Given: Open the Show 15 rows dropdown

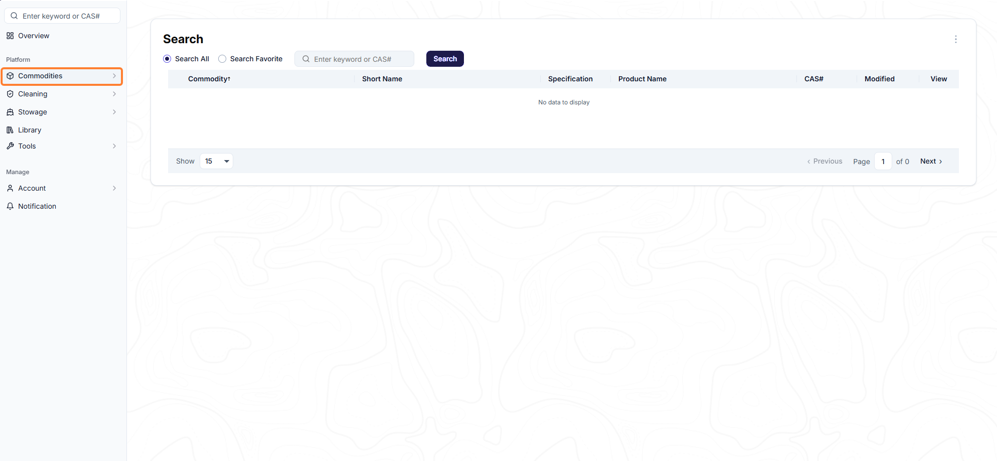Looking at the screenshot, I should 216,161.
